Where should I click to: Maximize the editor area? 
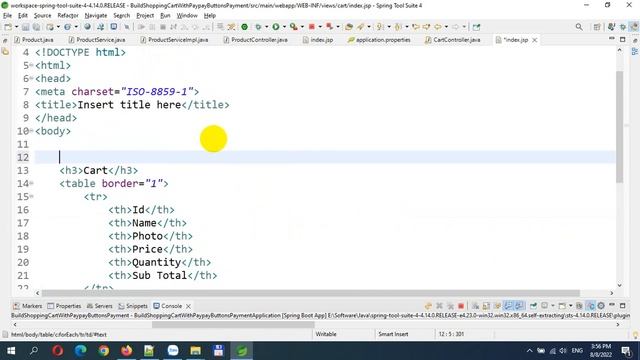[x=622, y=39]
